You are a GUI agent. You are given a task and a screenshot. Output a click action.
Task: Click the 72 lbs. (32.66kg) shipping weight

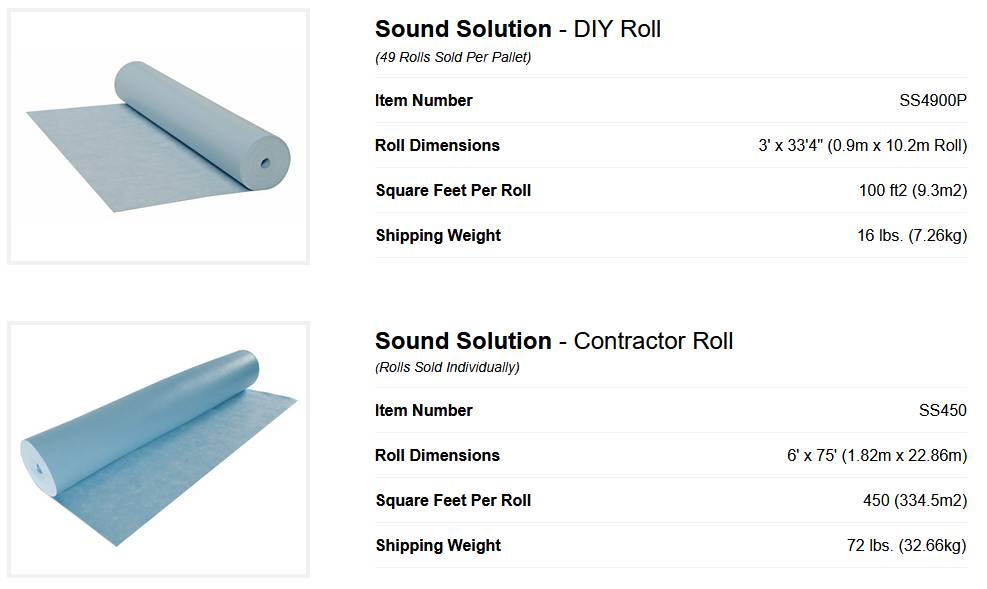point(906,545)
